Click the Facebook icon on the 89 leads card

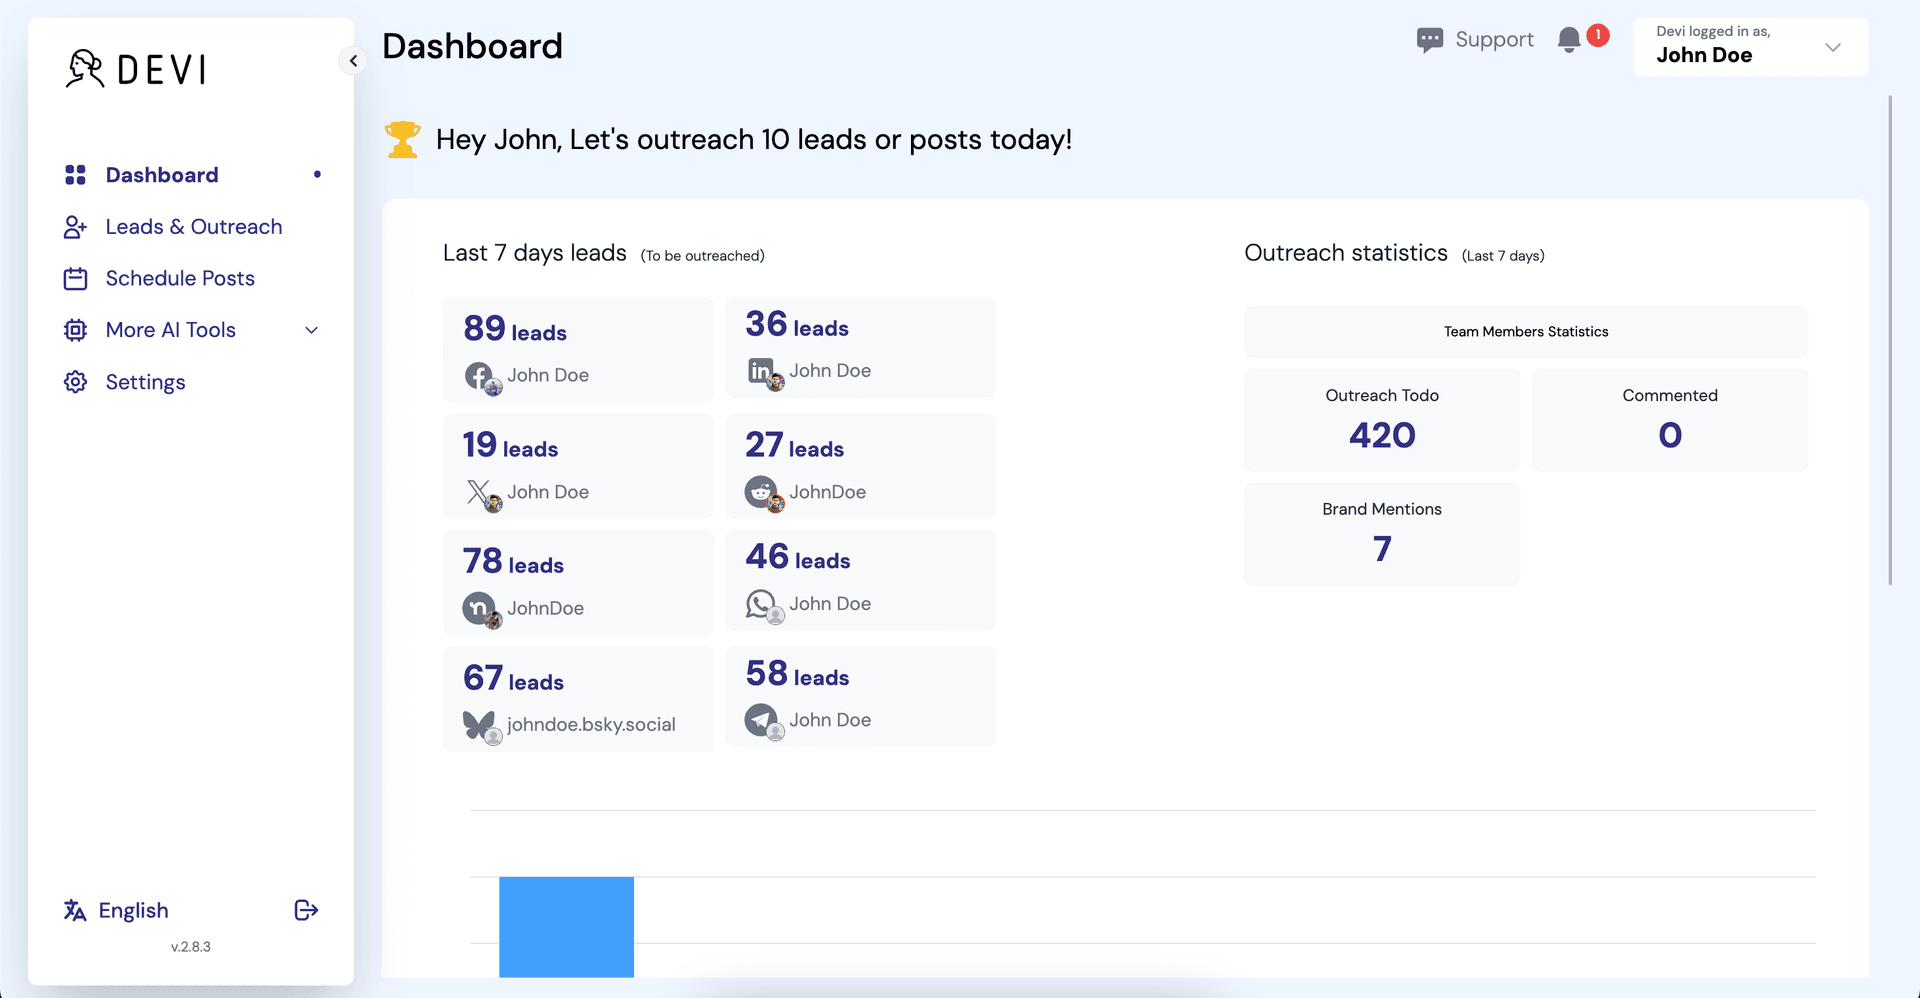pyautogui.click(x=480, y=376)
